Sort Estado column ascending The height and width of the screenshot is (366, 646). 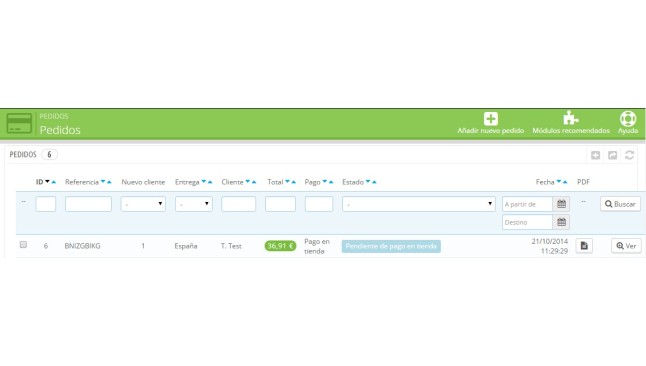pyautogui.click(x=374, y=182)
